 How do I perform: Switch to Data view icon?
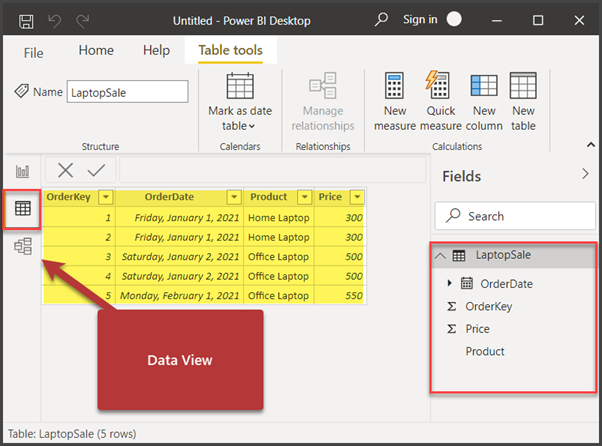click(x=23, y=208)
